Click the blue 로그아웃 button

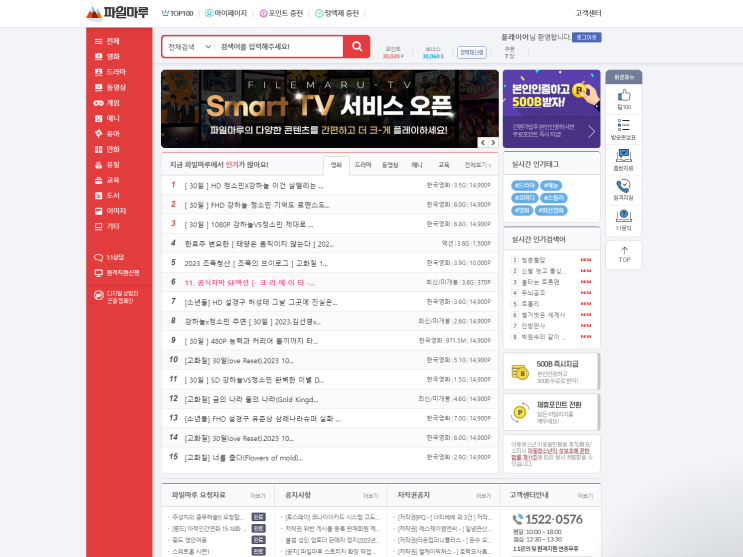click(x=587, y=37)
